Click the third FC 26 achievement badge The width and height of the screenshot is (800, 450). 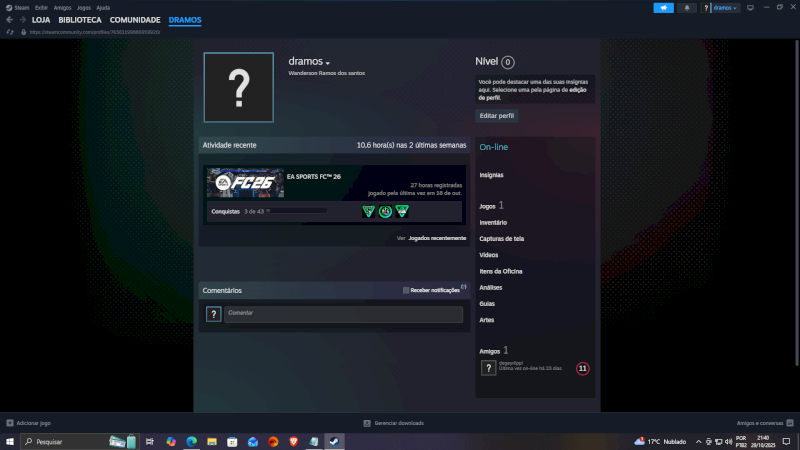[x=402, y=211]
